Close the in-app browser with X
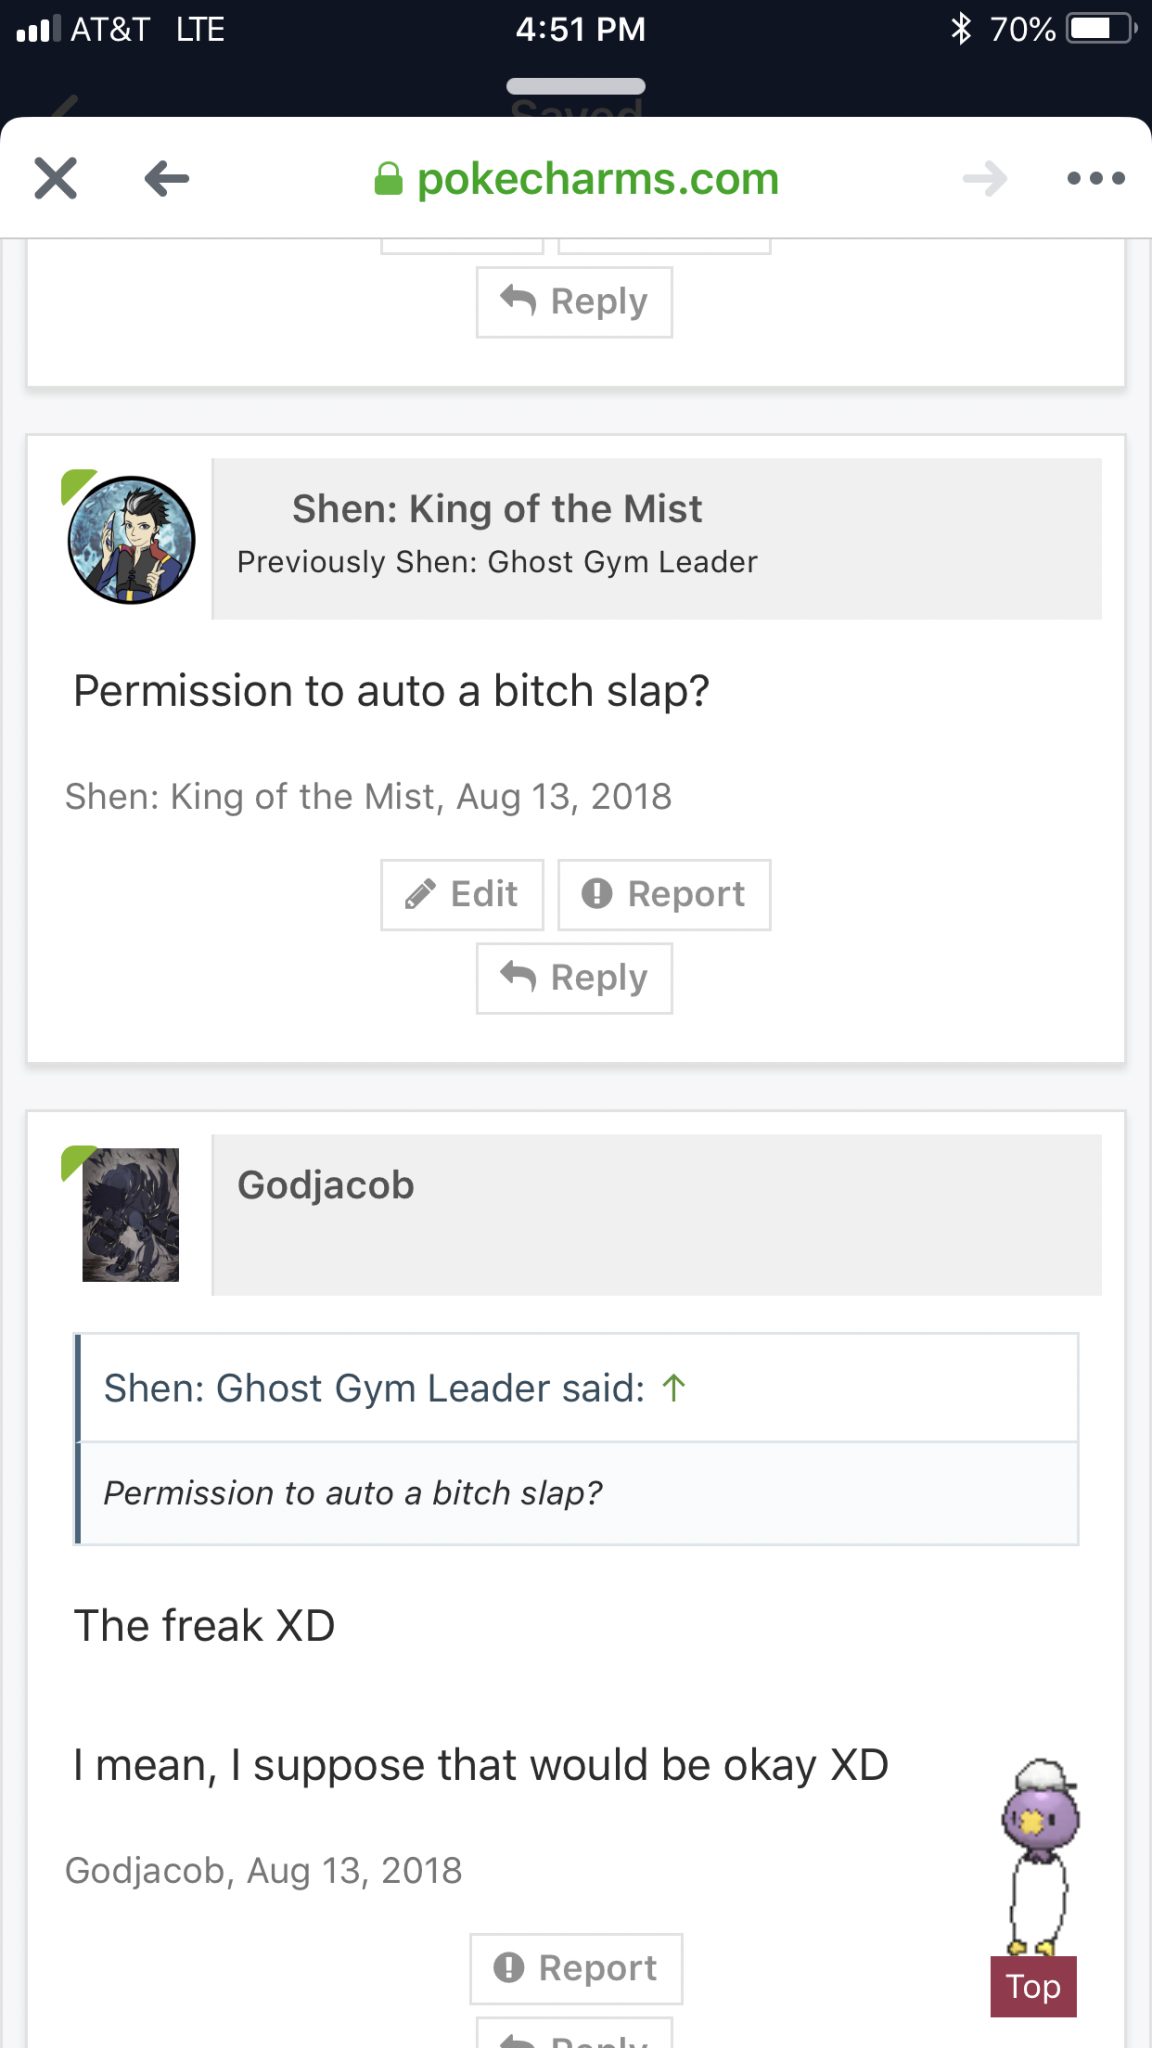This screenshot has width=1152, height=2048. coord(56,179)
